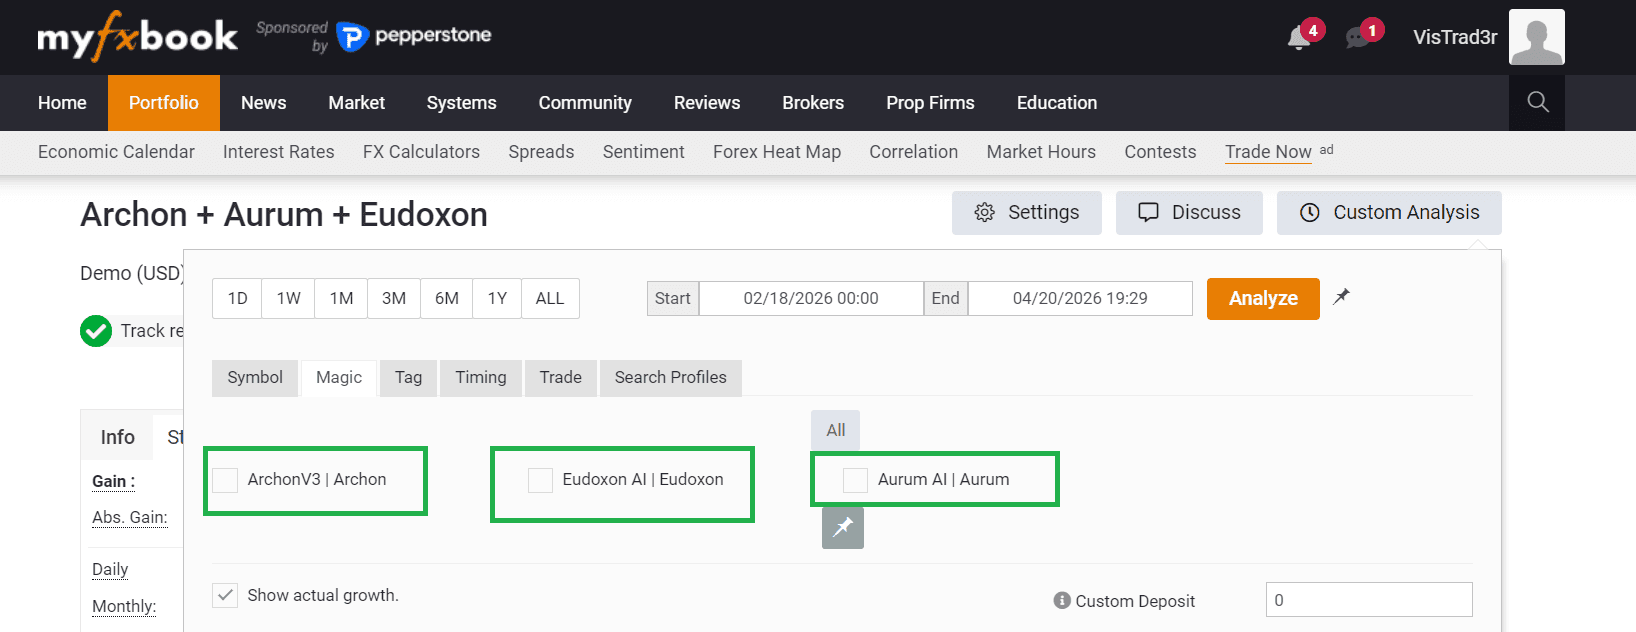Screen dimensions: 1636x632
Task: Select the All magic filter button
Action: (836, 430)
